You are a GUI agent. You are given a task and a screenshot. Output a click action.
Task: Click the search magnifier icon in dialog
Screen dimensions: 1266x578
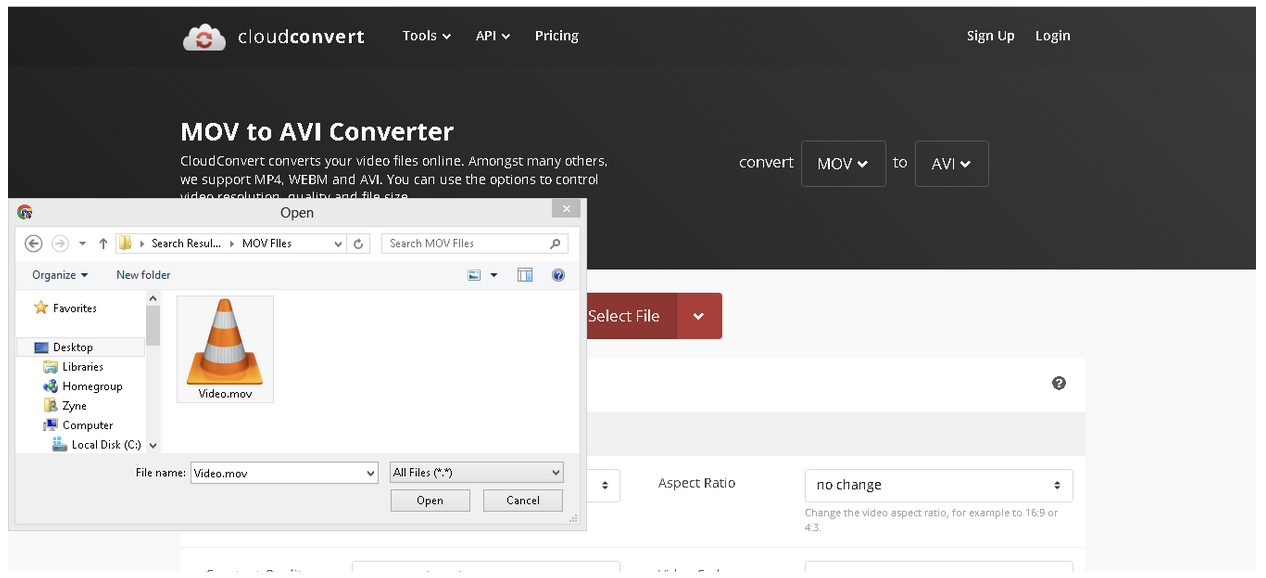[556, 243]
